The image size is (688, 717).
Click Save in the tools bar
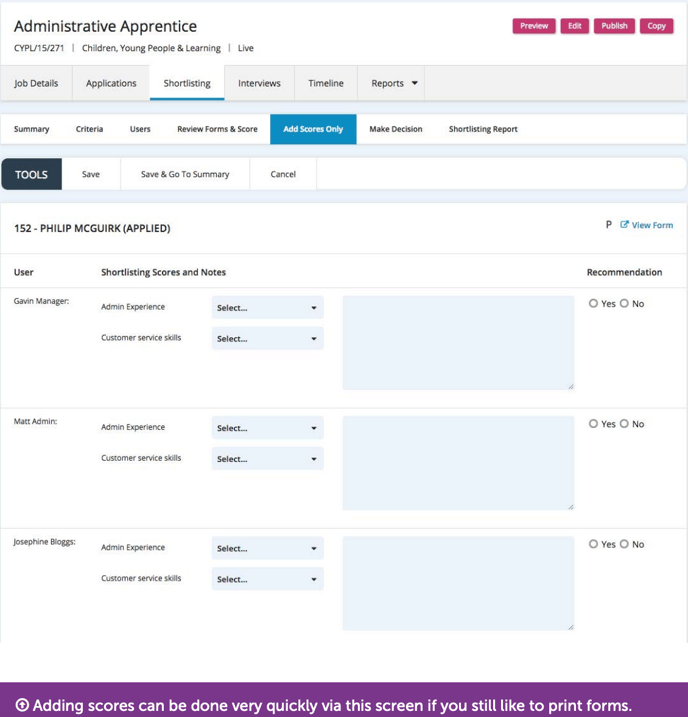91,174
